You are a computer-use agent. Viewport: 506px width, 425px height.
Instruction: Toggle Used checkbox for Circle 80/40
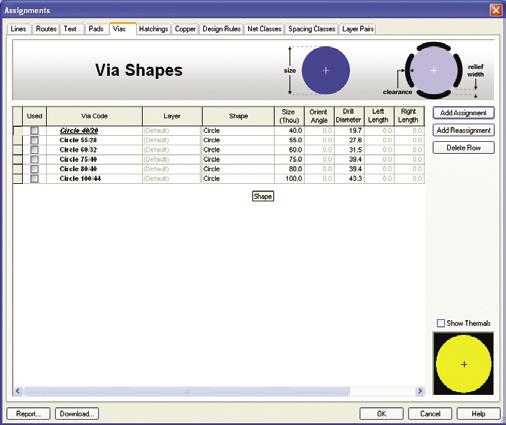point(34,169)
